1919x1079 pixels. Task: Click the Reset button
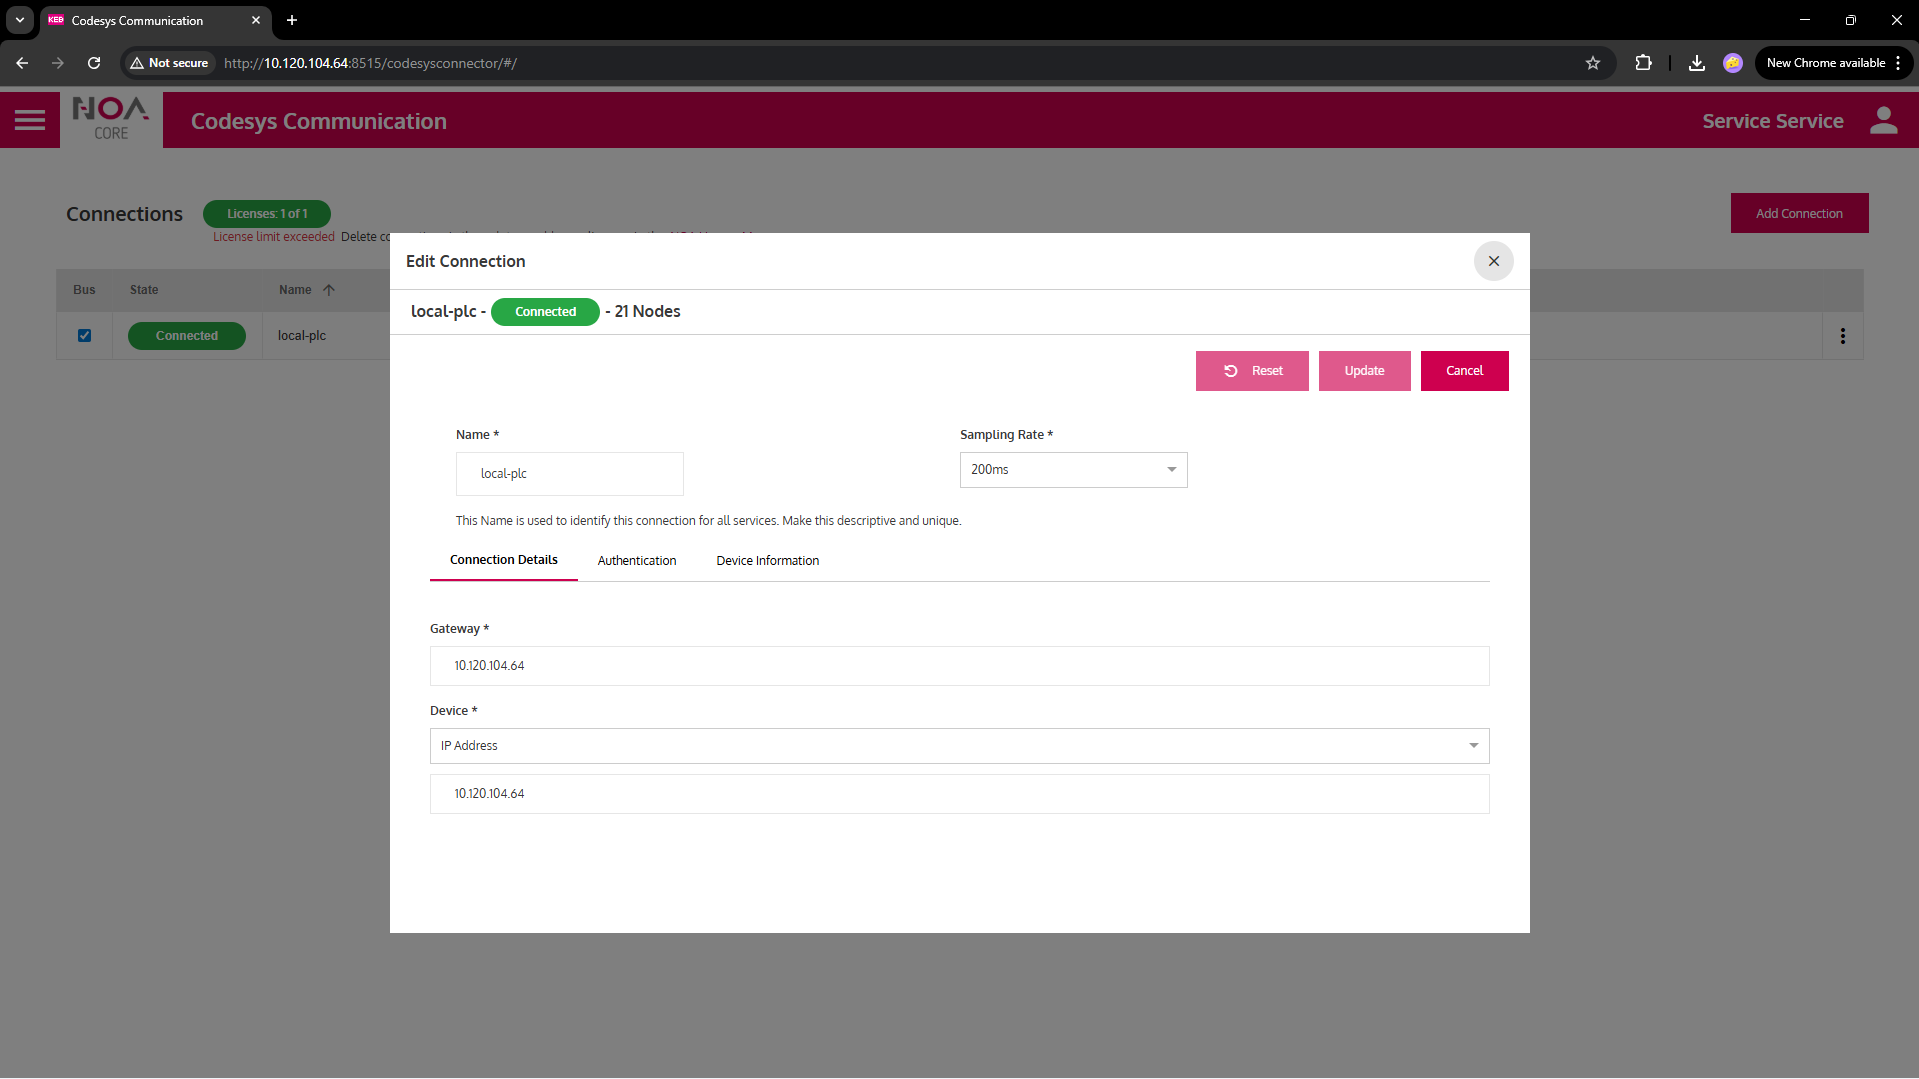point(1251,371)
